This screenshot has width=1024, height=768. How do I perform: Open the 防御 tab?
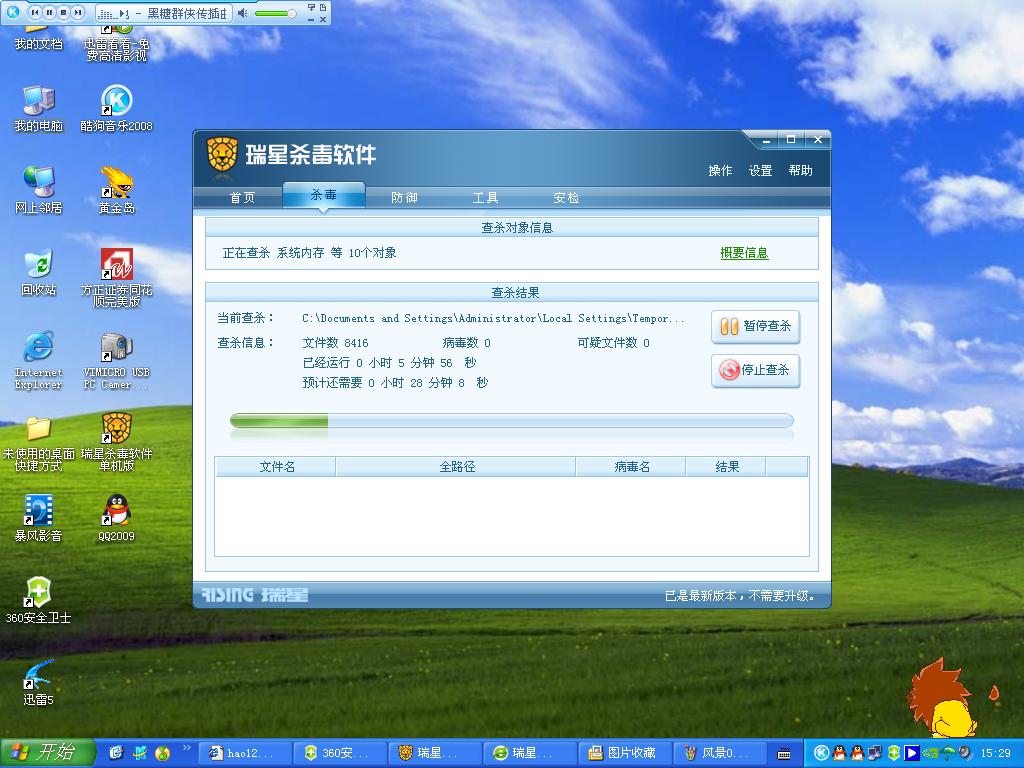coord(404,197)
